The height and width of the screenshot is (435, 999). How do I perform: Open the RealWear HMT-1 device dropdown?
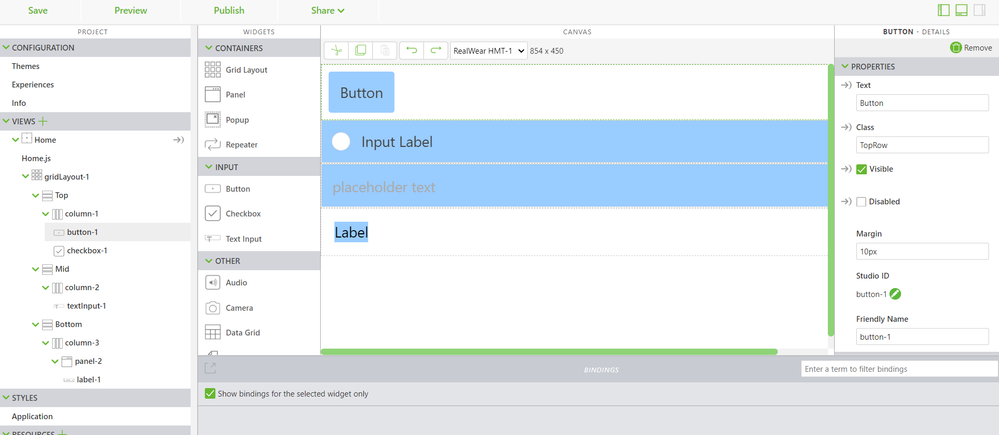click(489, 50)
